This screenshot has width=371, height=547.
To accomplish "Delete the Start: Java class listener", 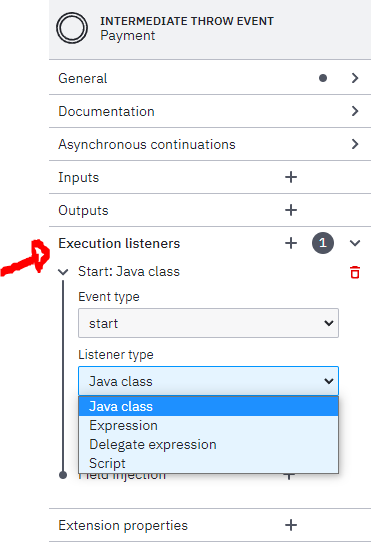I will click(355, 272).
